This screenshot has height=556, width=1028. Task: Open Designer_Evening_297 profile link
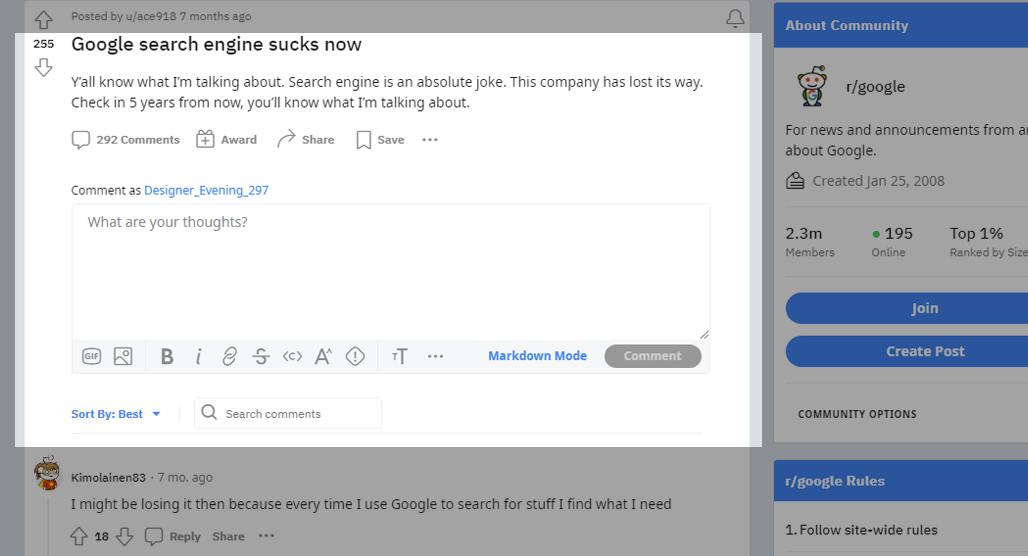tap(206, 190)
